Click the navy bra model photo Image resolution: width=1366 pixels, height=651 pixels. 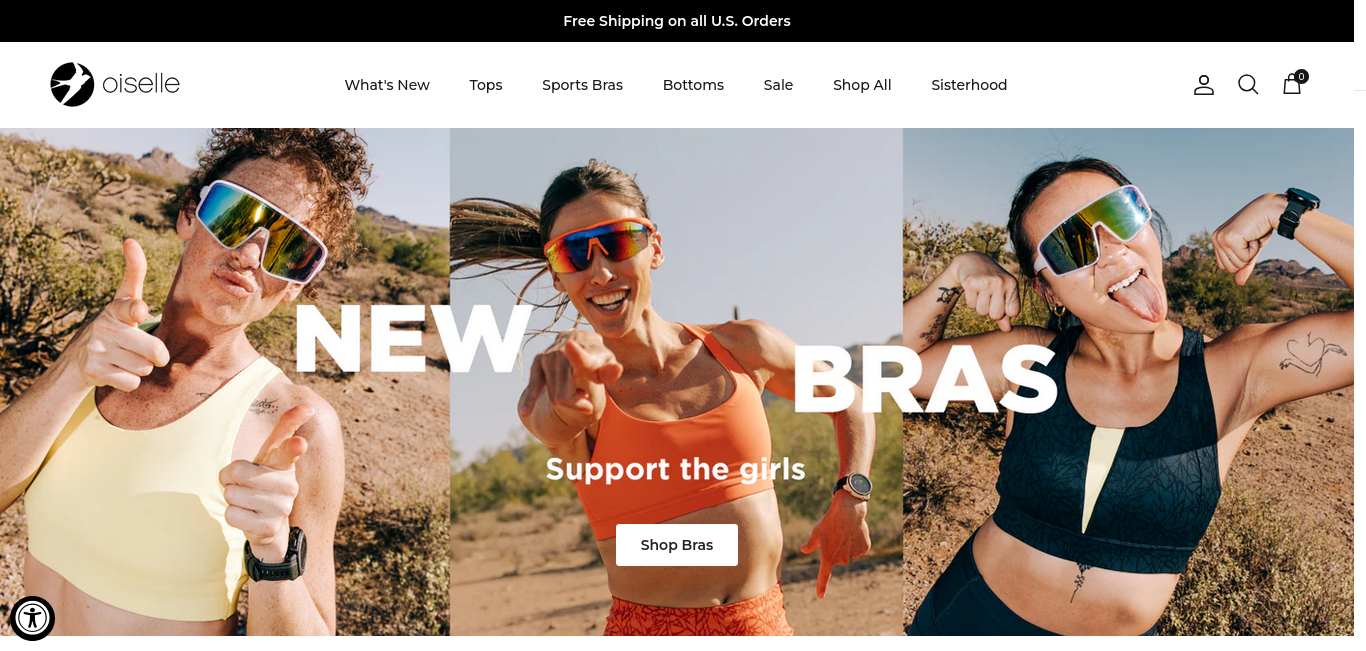tap(1128, 382)
